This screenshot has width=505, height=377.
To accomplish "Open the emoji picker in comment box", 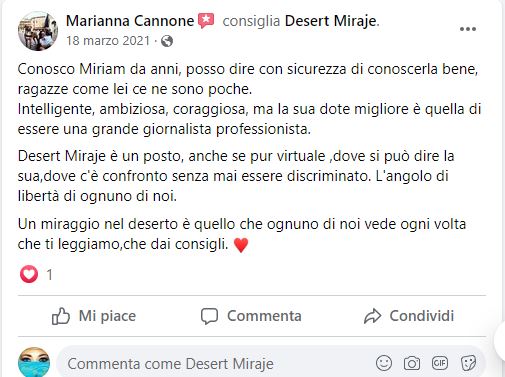I will point(384,363).
